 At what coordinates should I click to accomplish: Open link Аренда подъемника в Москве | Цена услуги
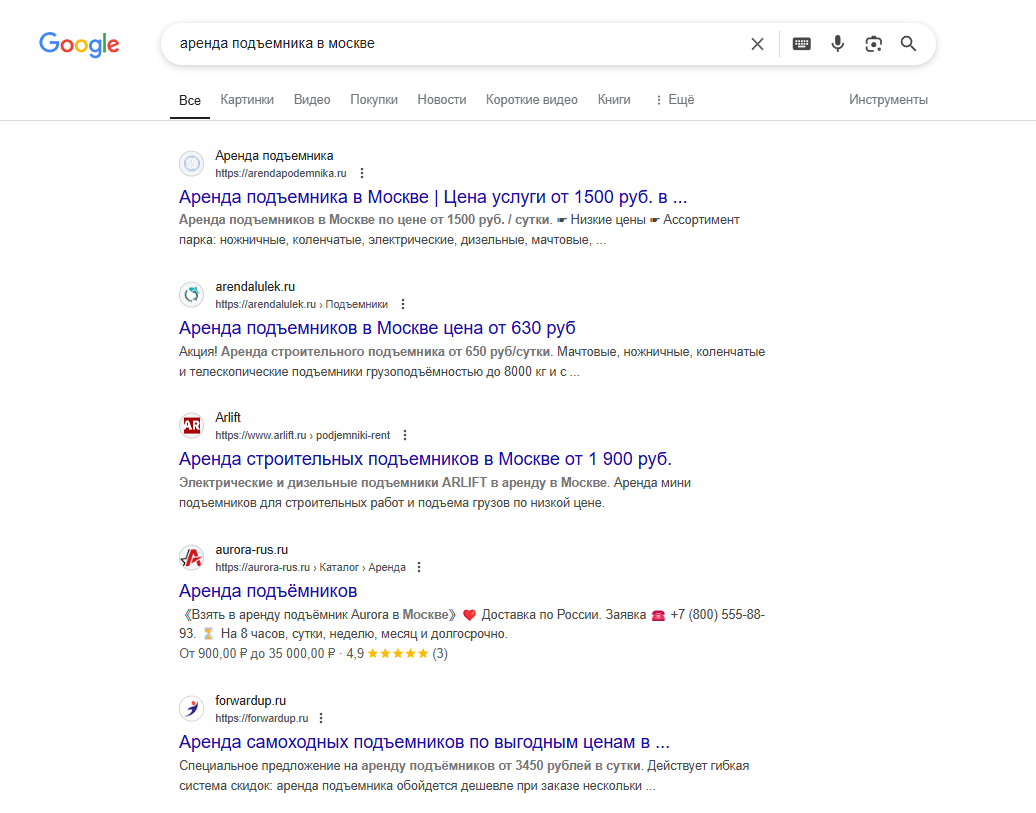[433, 197]
